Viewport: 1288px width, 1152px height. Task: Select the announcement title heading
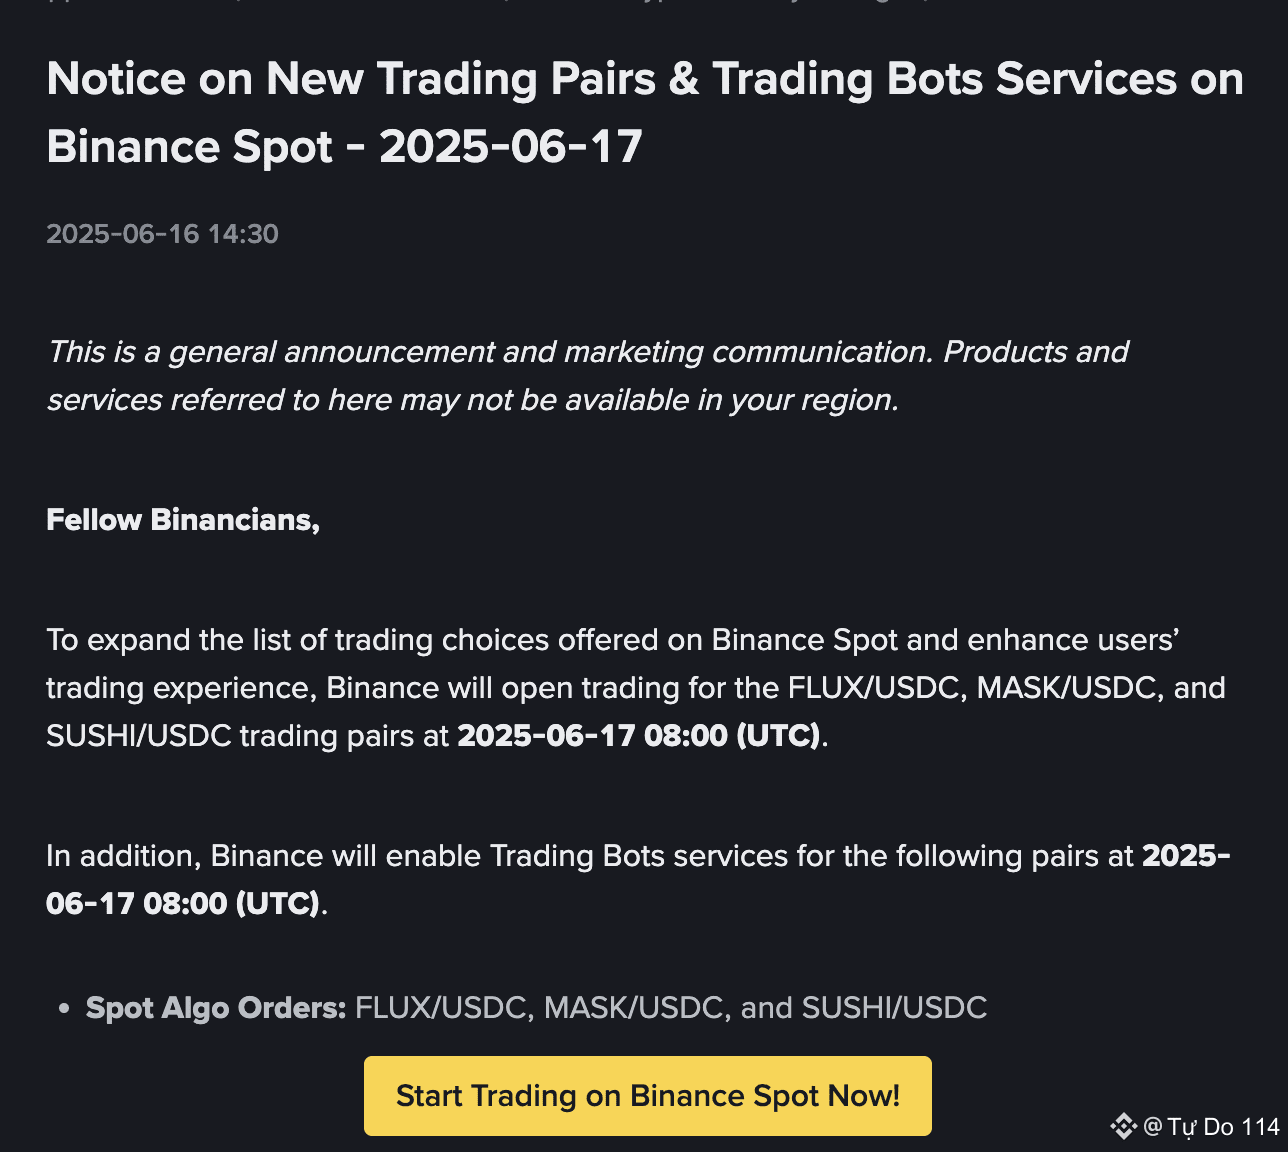(x=645, y=112)
